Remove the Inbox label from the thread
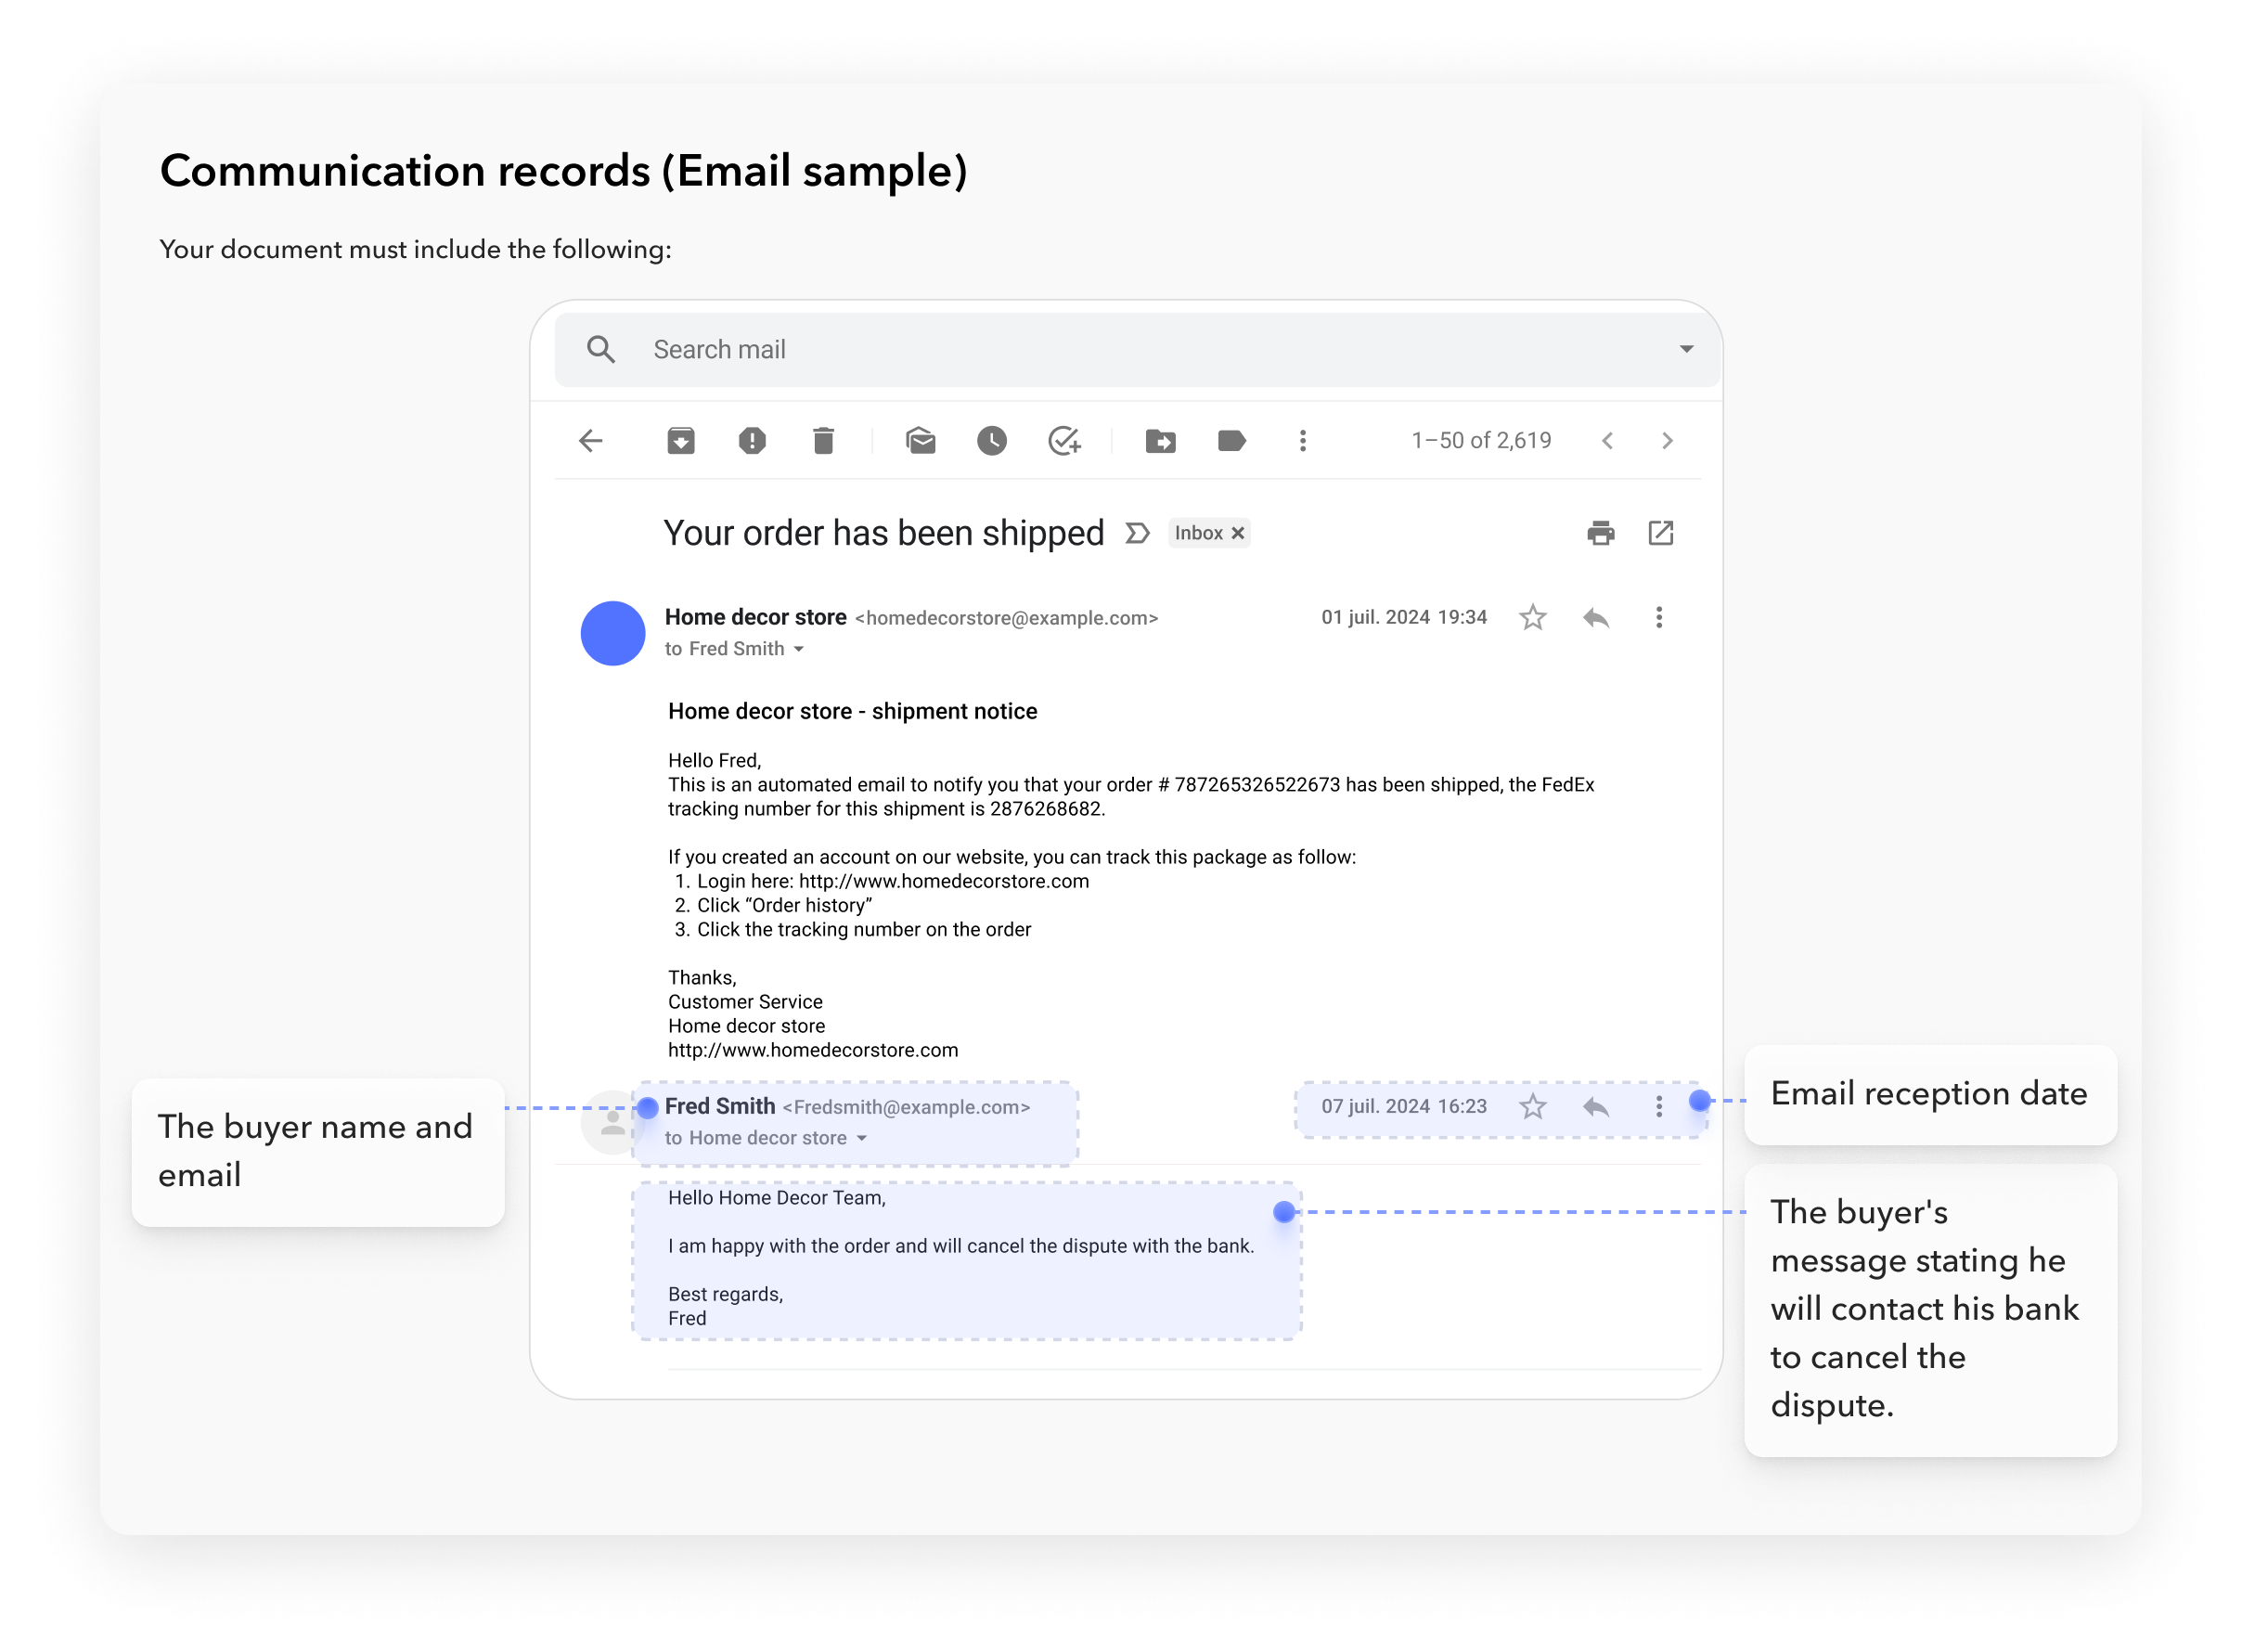 coord(1239,532)
